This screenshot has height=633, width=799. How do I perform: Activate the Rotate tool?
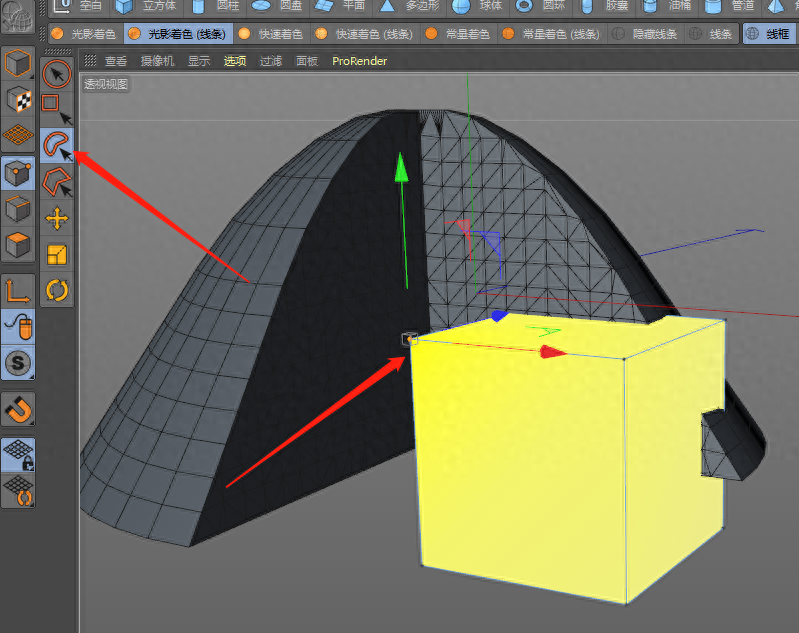57,291
